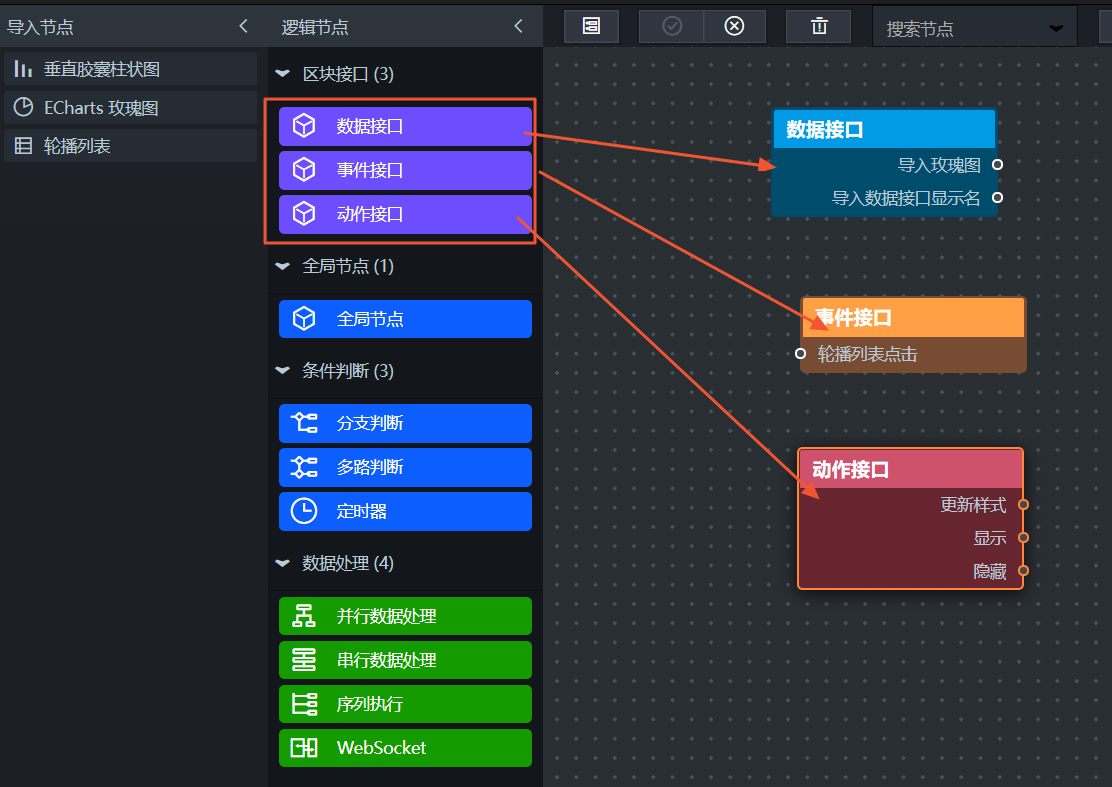Viewport: 1112px width, 787px height.
Task: Select the 串行数据处理 node
Action: point(405,660)
